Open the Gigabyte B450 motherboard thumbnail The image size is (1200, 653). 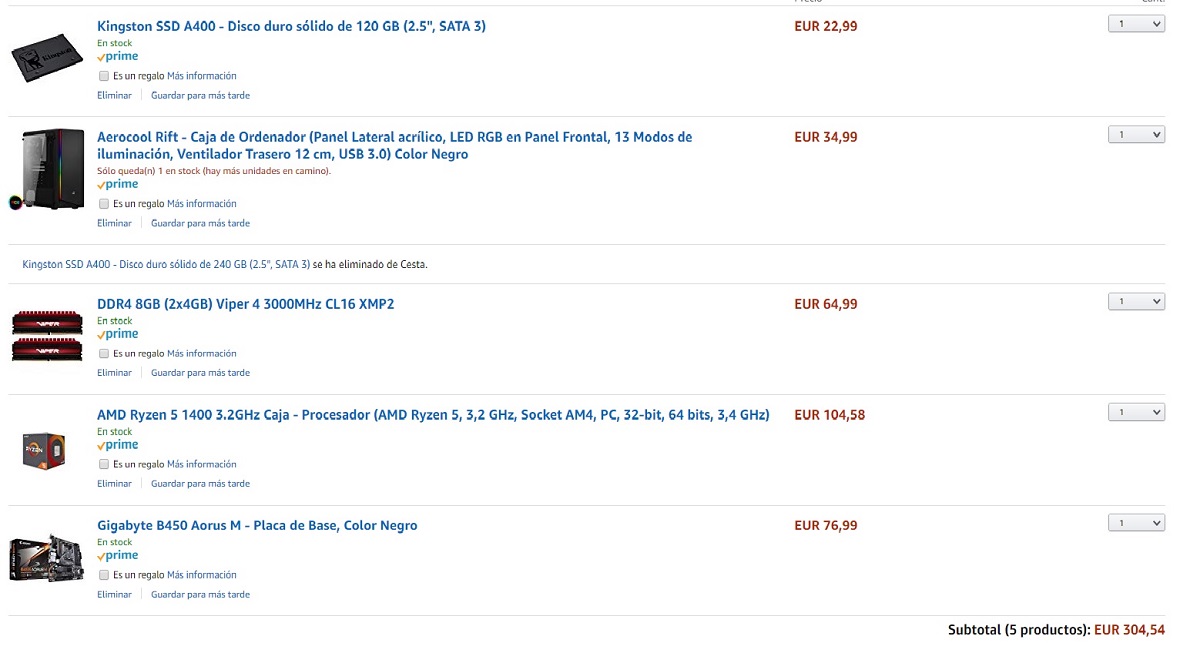46,558
